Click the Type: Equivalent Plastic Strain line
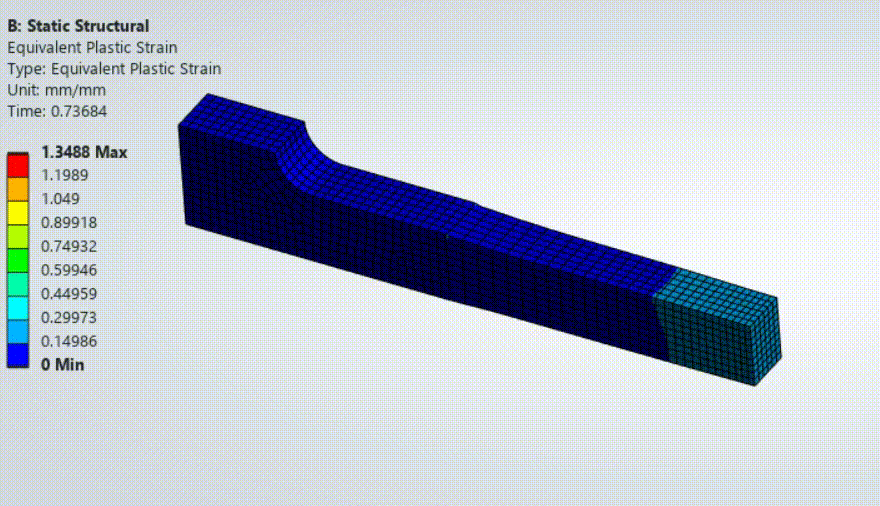This screenshot has width=880, height=506. (114, 69)
